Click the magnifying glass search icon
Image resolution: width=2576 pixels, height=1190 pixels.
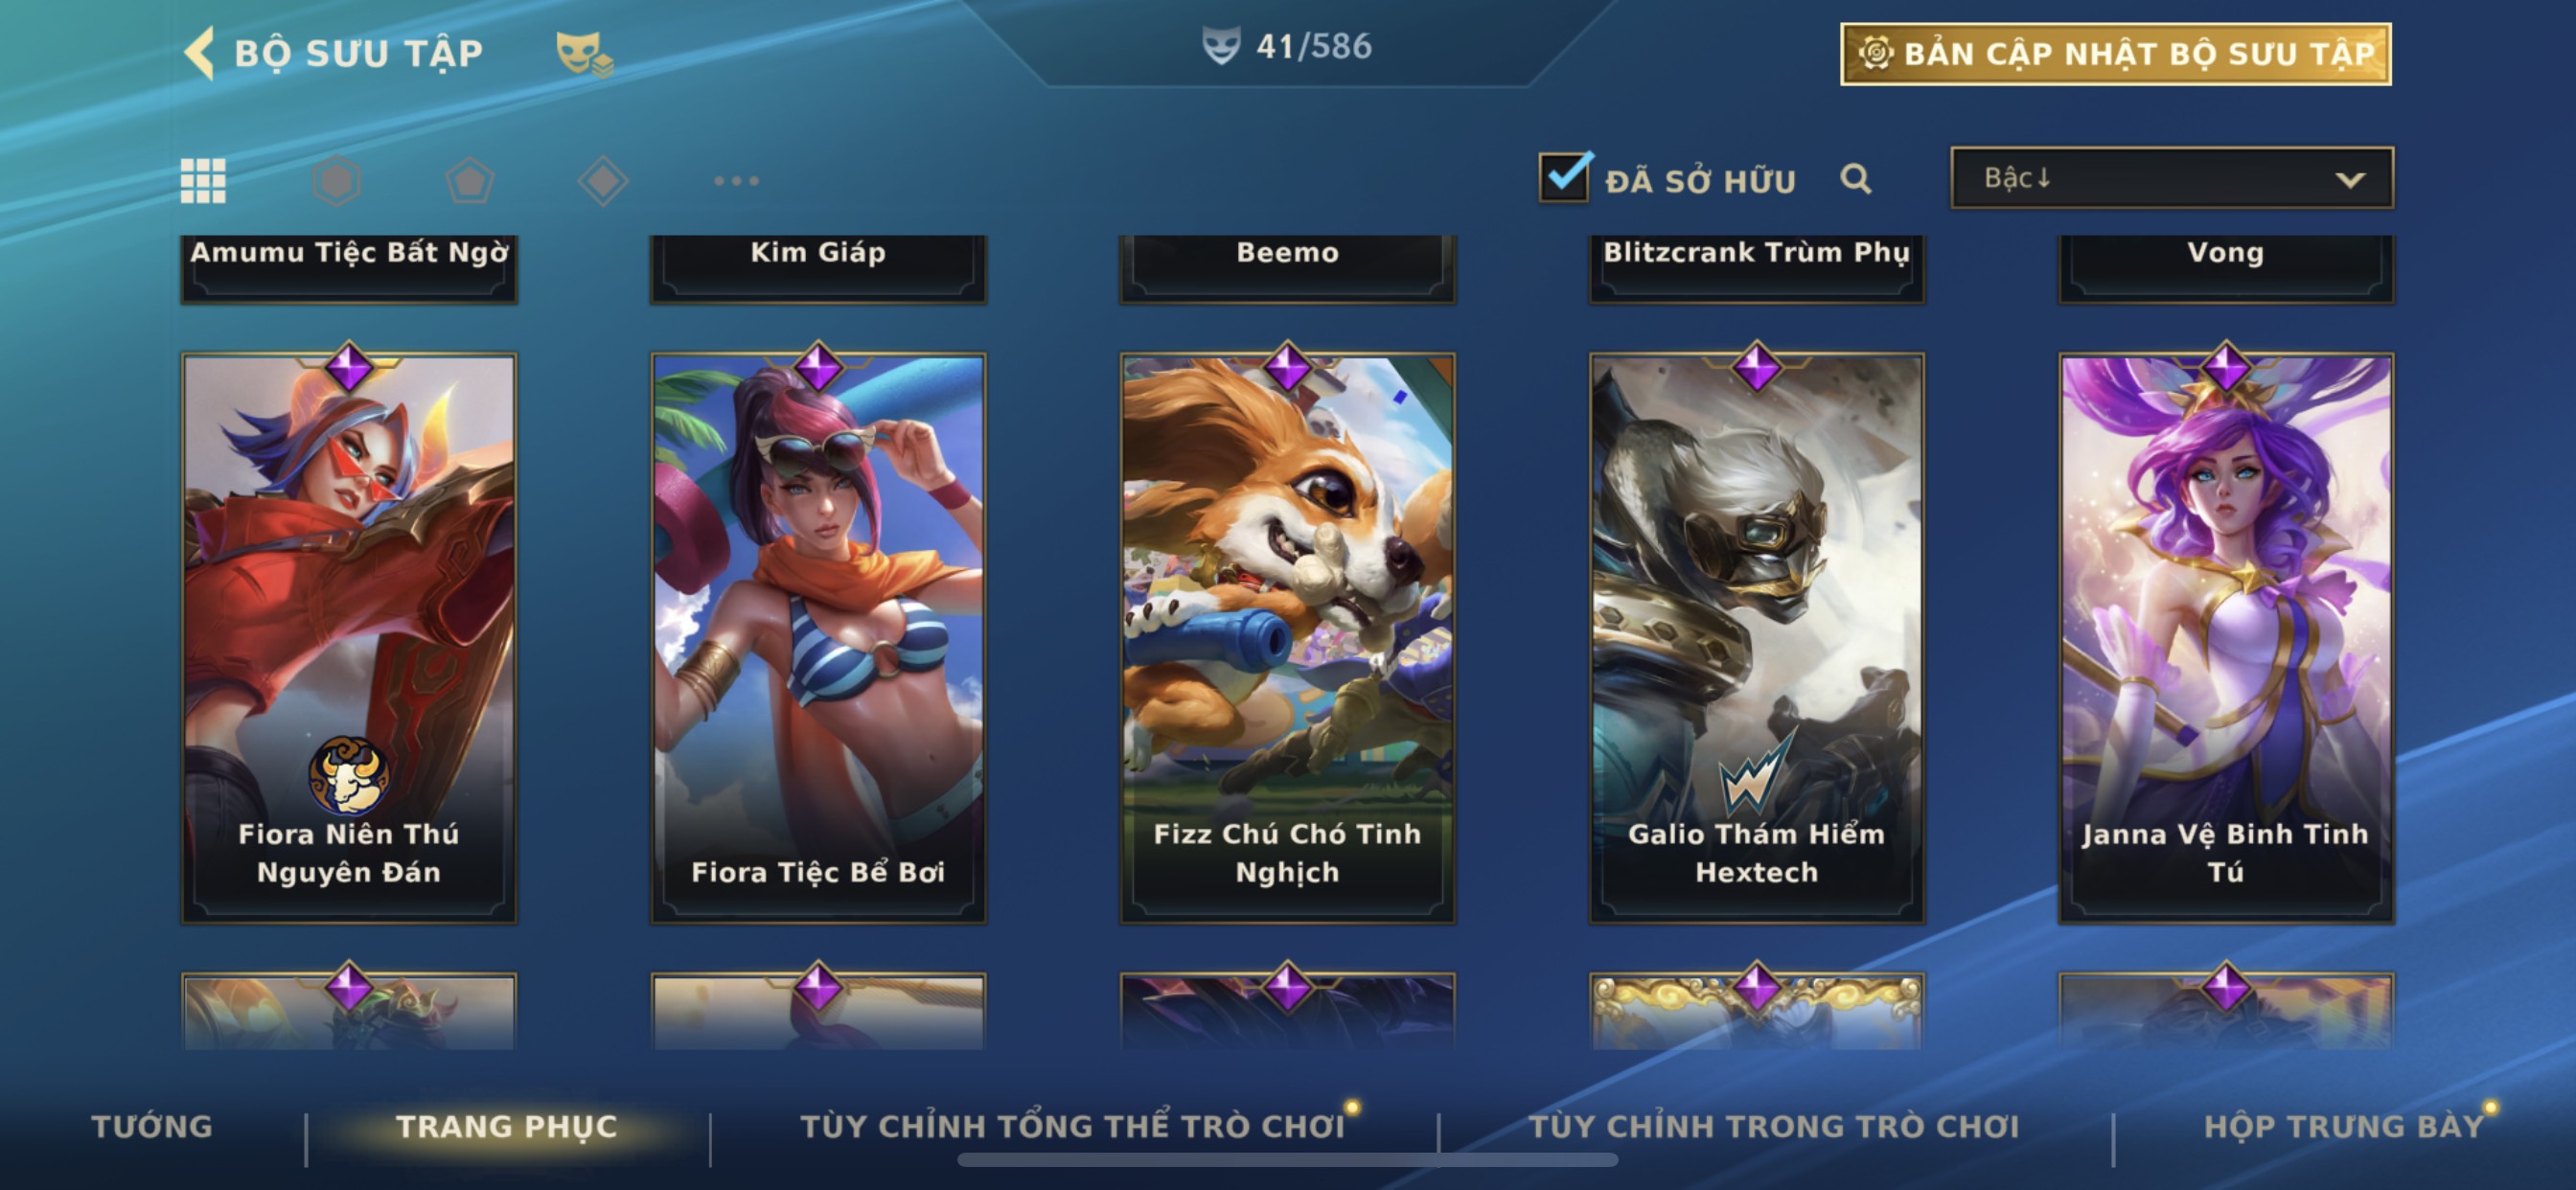pyautogui.click(x=1856, y=179)
